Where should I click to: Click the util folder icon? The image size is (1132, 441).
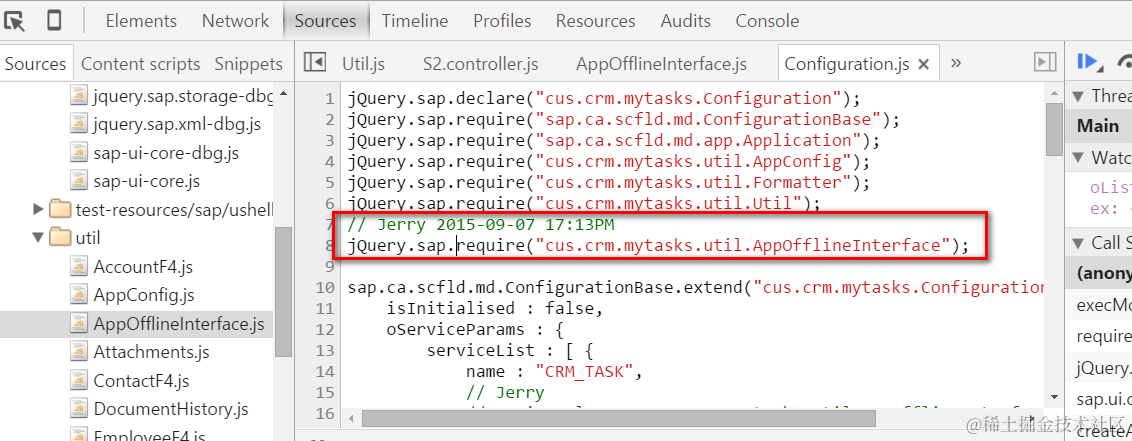coord(60,237)
